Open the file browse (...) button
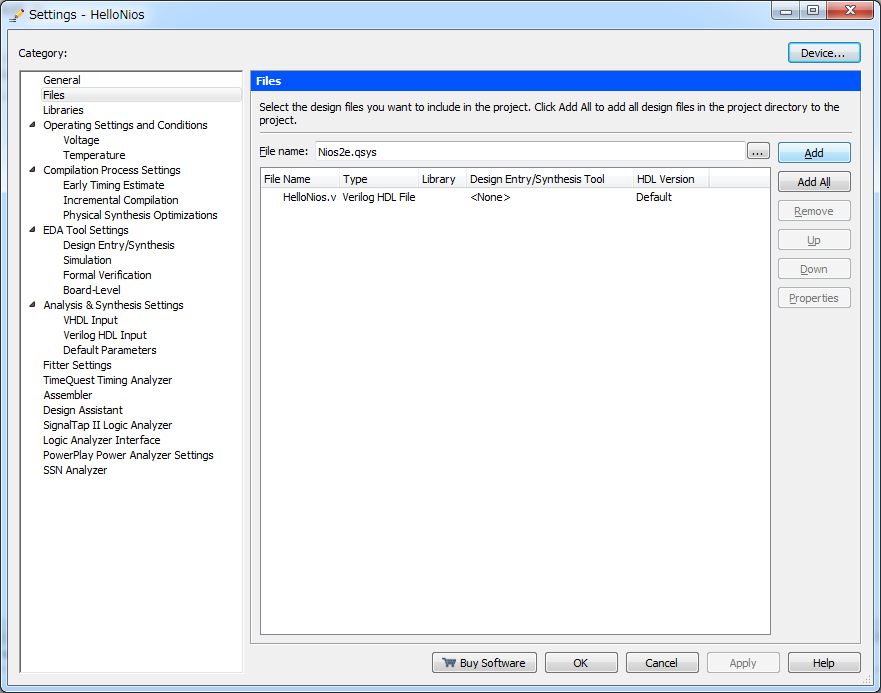Screen dimensions: 881x693 (x=758, y=151)
